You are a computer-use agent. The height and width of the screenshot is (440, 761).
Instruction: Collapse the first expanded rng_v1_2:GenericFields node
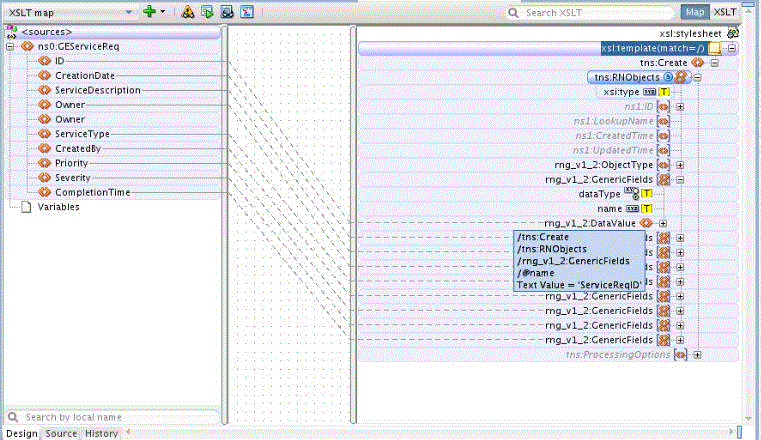pos(680,180)
